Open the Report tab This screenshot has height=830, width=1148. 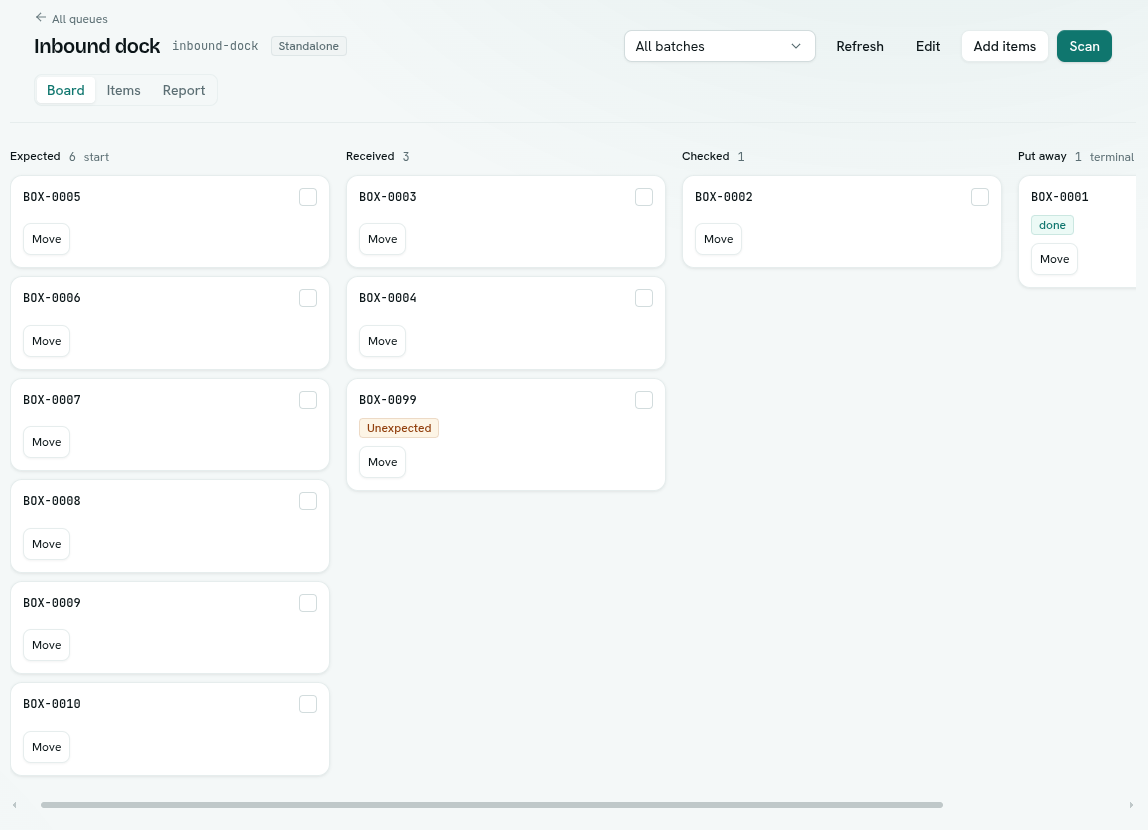pos(184,90)
